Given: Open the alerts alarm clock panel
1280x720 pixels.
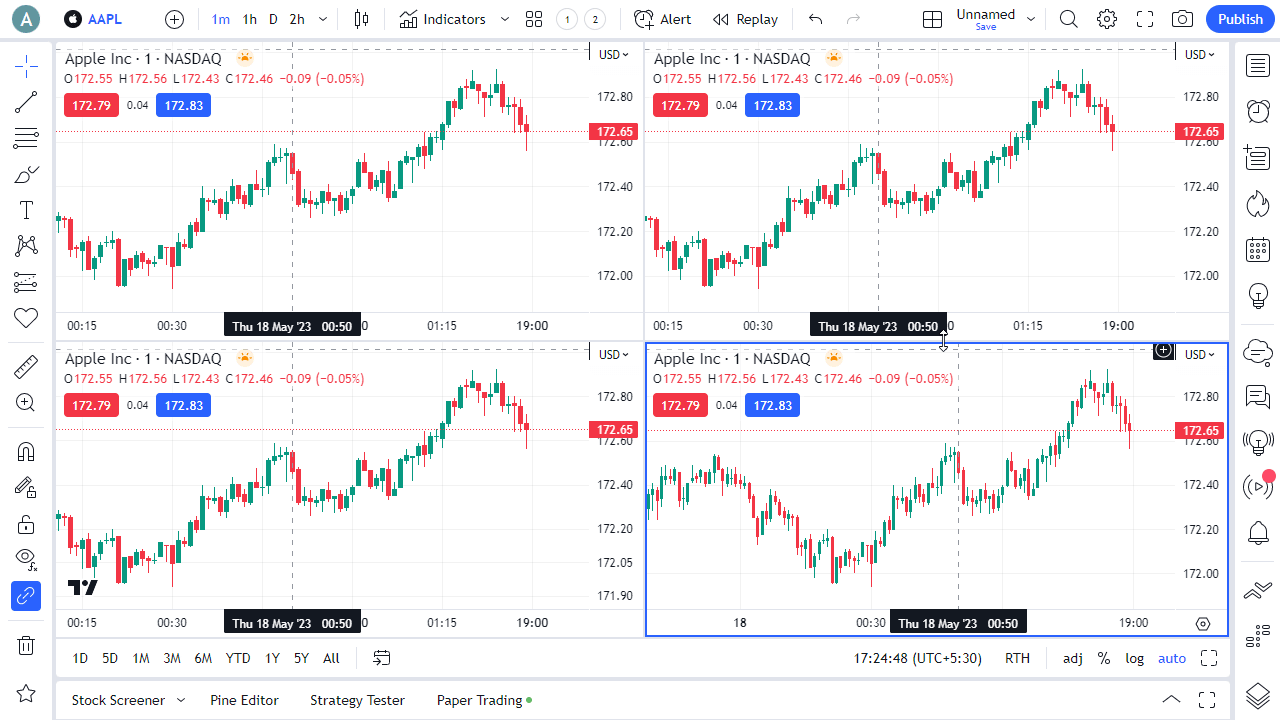Looking at the screenshot, I should click(1257, 111).
